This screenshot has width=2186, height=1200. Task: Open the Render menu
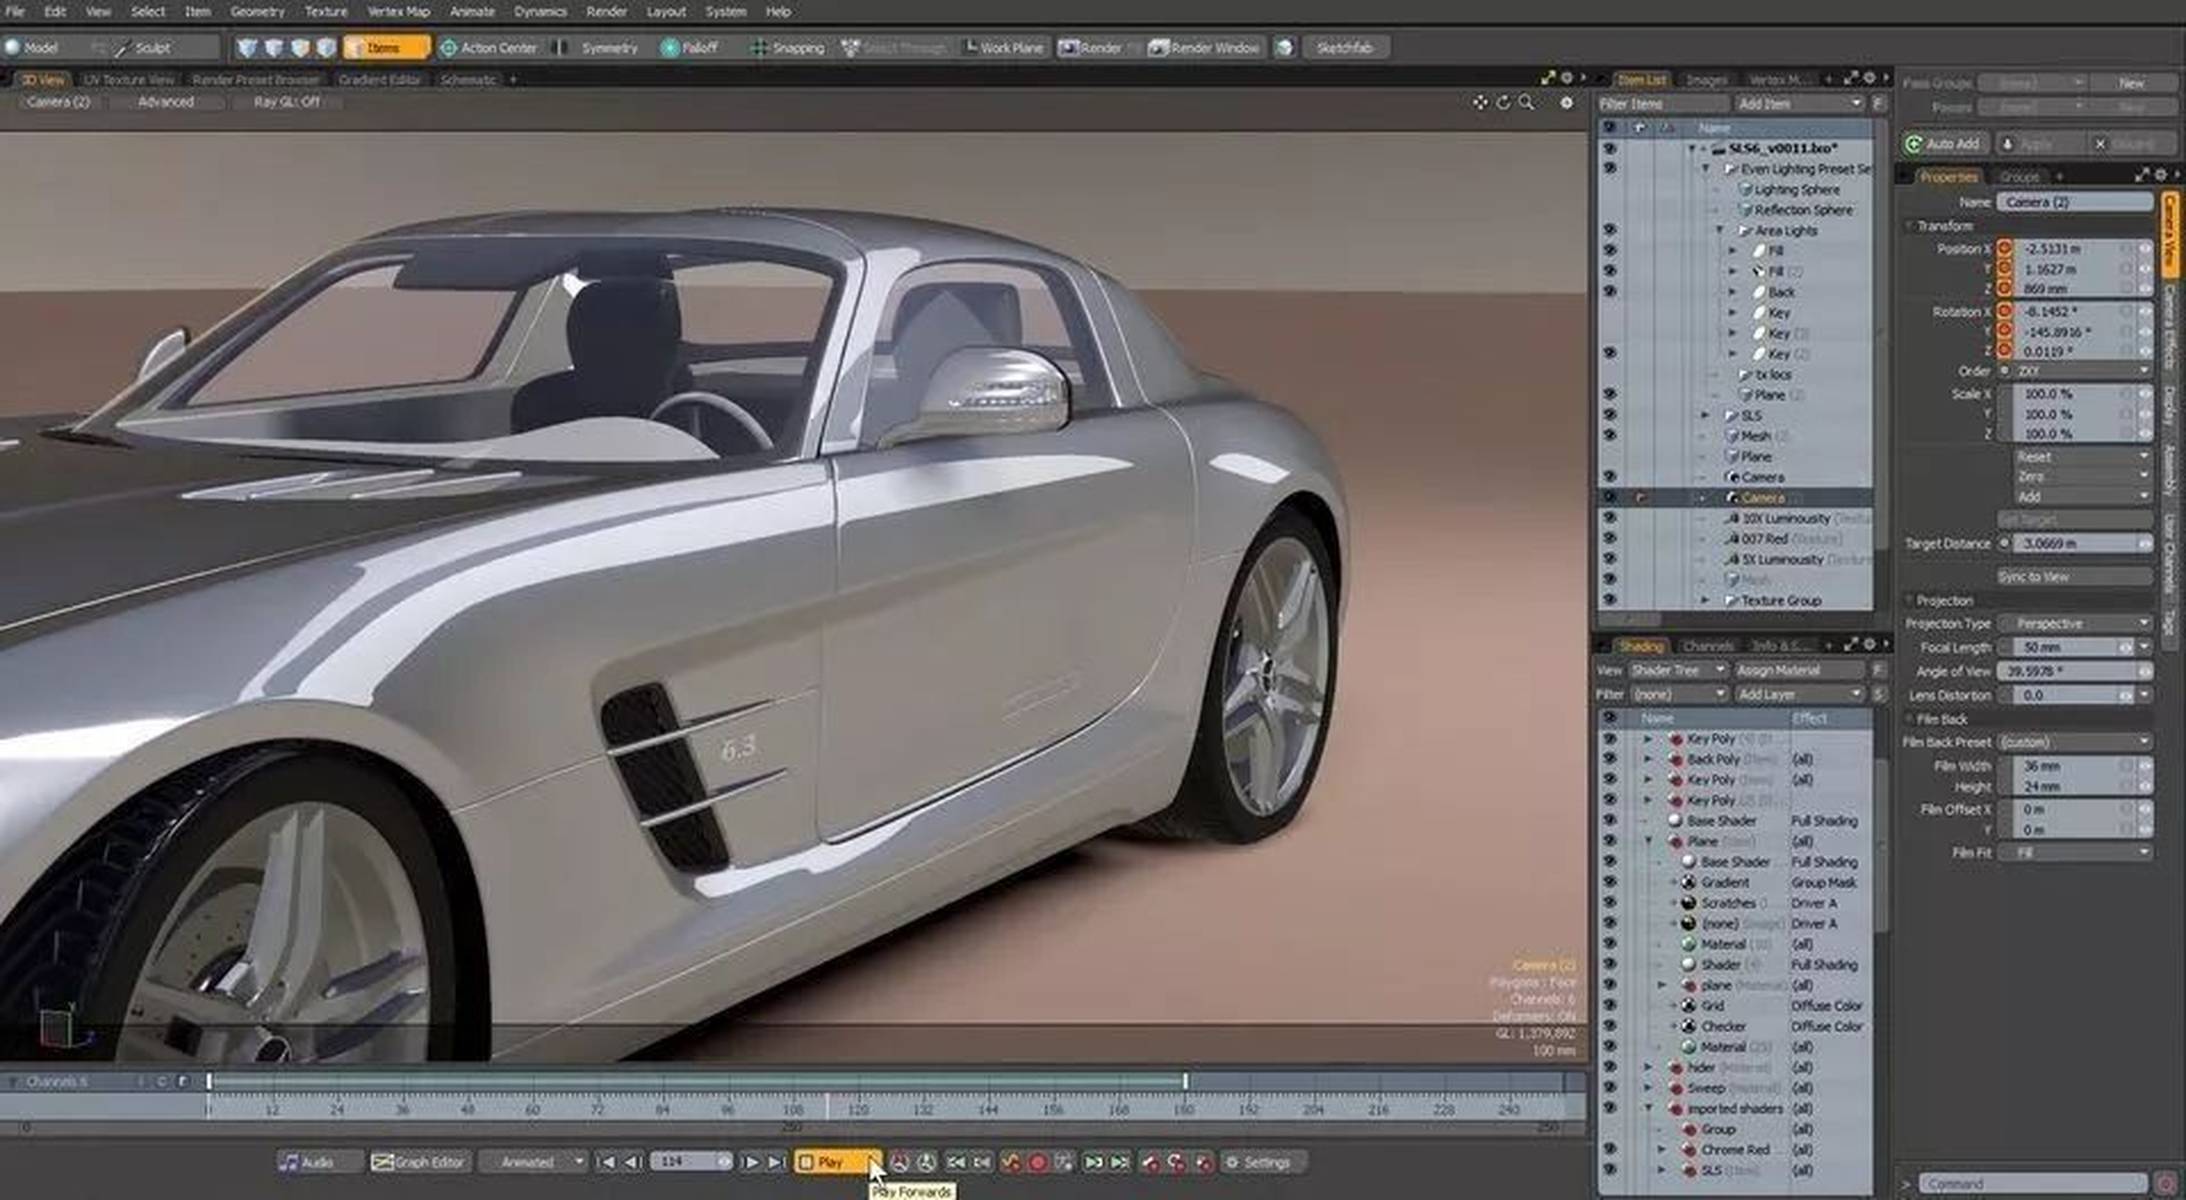(x=606, y=11)
